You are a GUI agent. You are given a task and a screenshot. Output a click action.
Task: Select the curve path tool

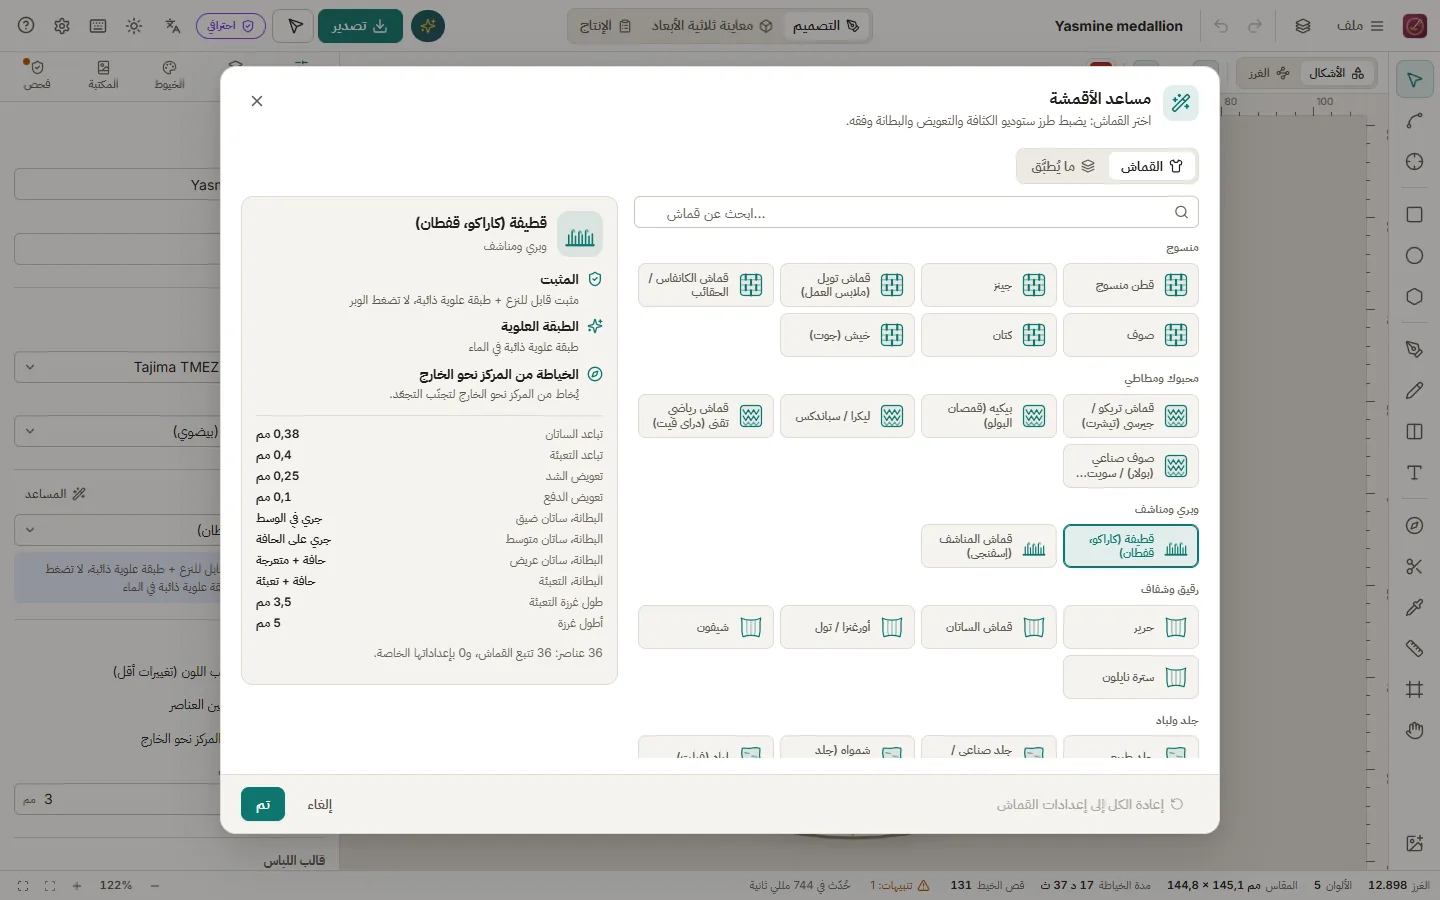pos(1414,121)
